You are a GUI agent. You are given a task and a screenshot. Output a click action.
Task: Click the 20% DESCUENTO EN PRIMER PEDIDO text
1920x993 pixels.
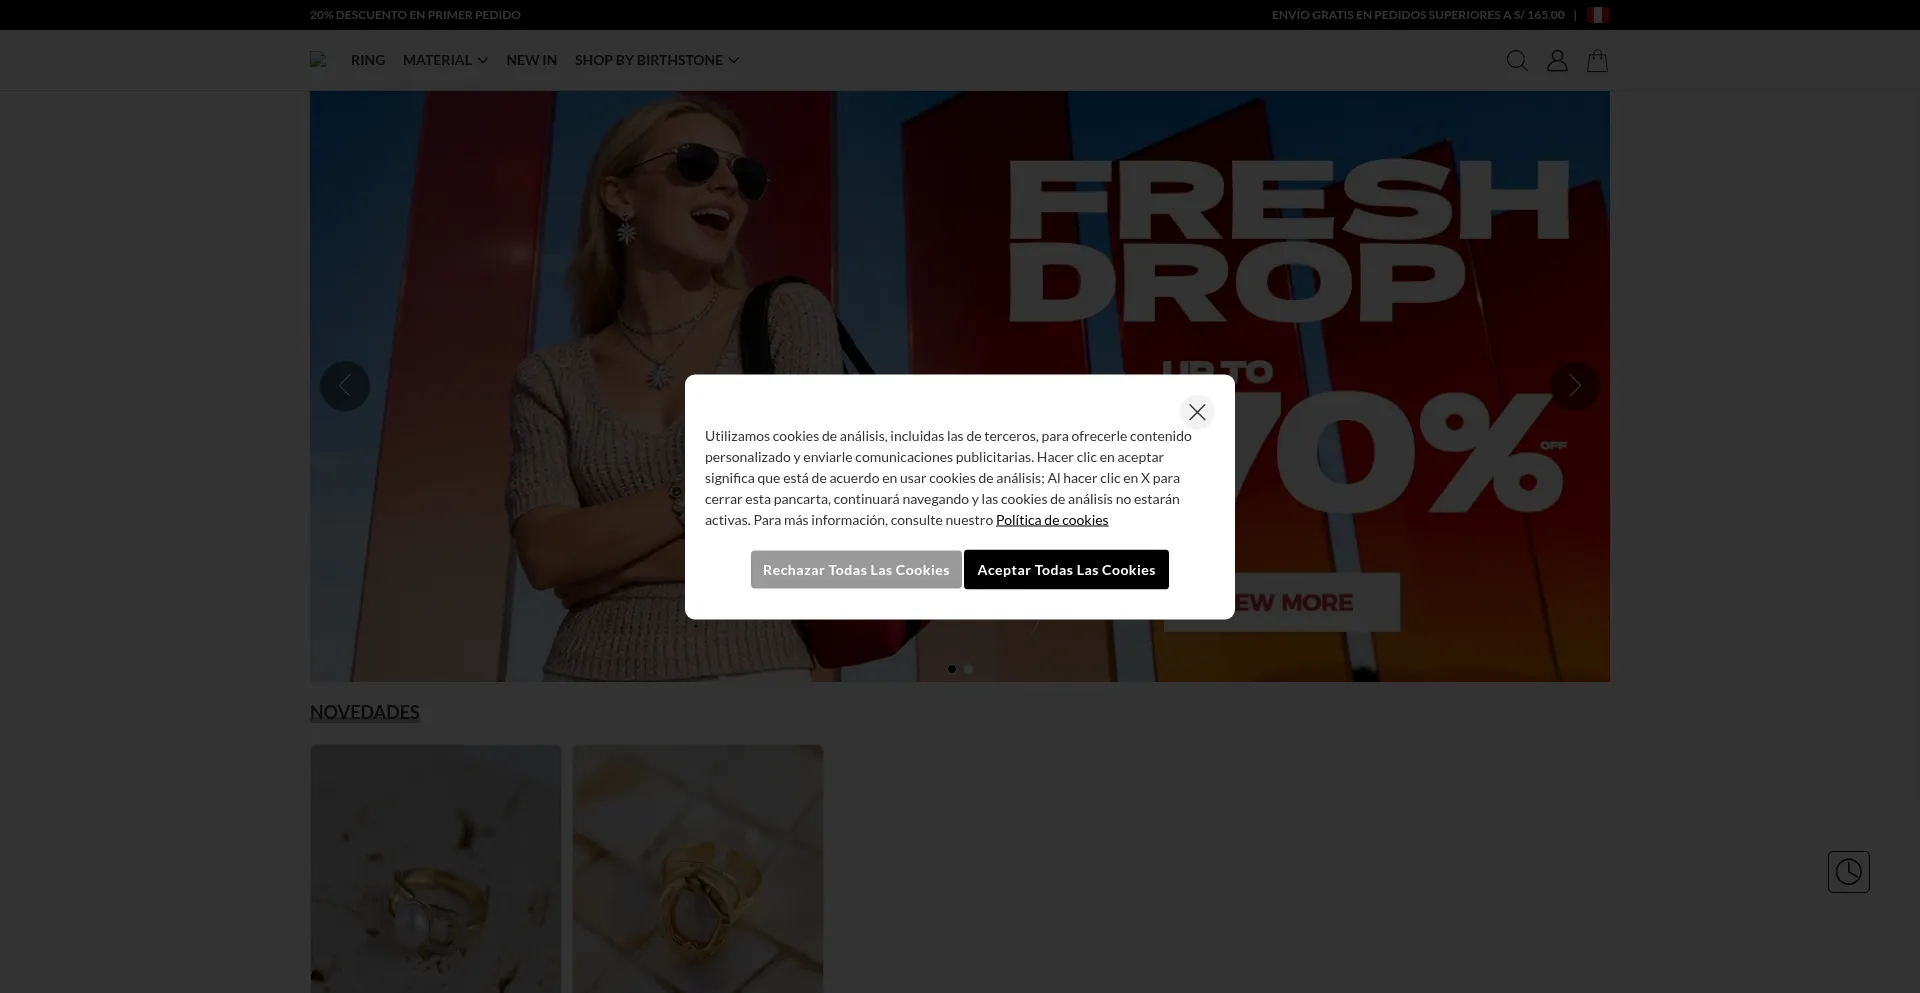pyautogui.click(x=415, y=15)
